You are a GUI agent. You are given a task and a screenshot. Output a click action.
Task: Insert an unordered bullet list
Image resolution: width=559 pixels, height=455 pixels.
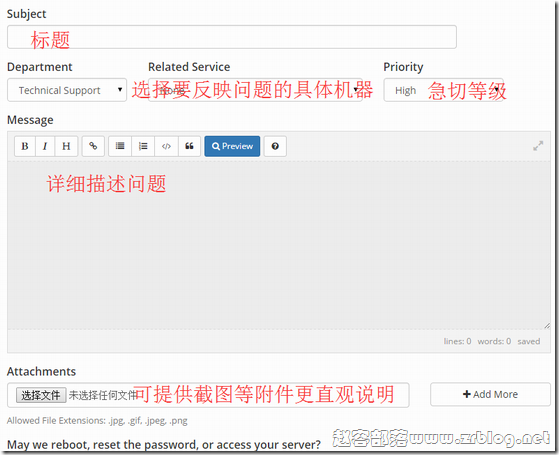120,146
